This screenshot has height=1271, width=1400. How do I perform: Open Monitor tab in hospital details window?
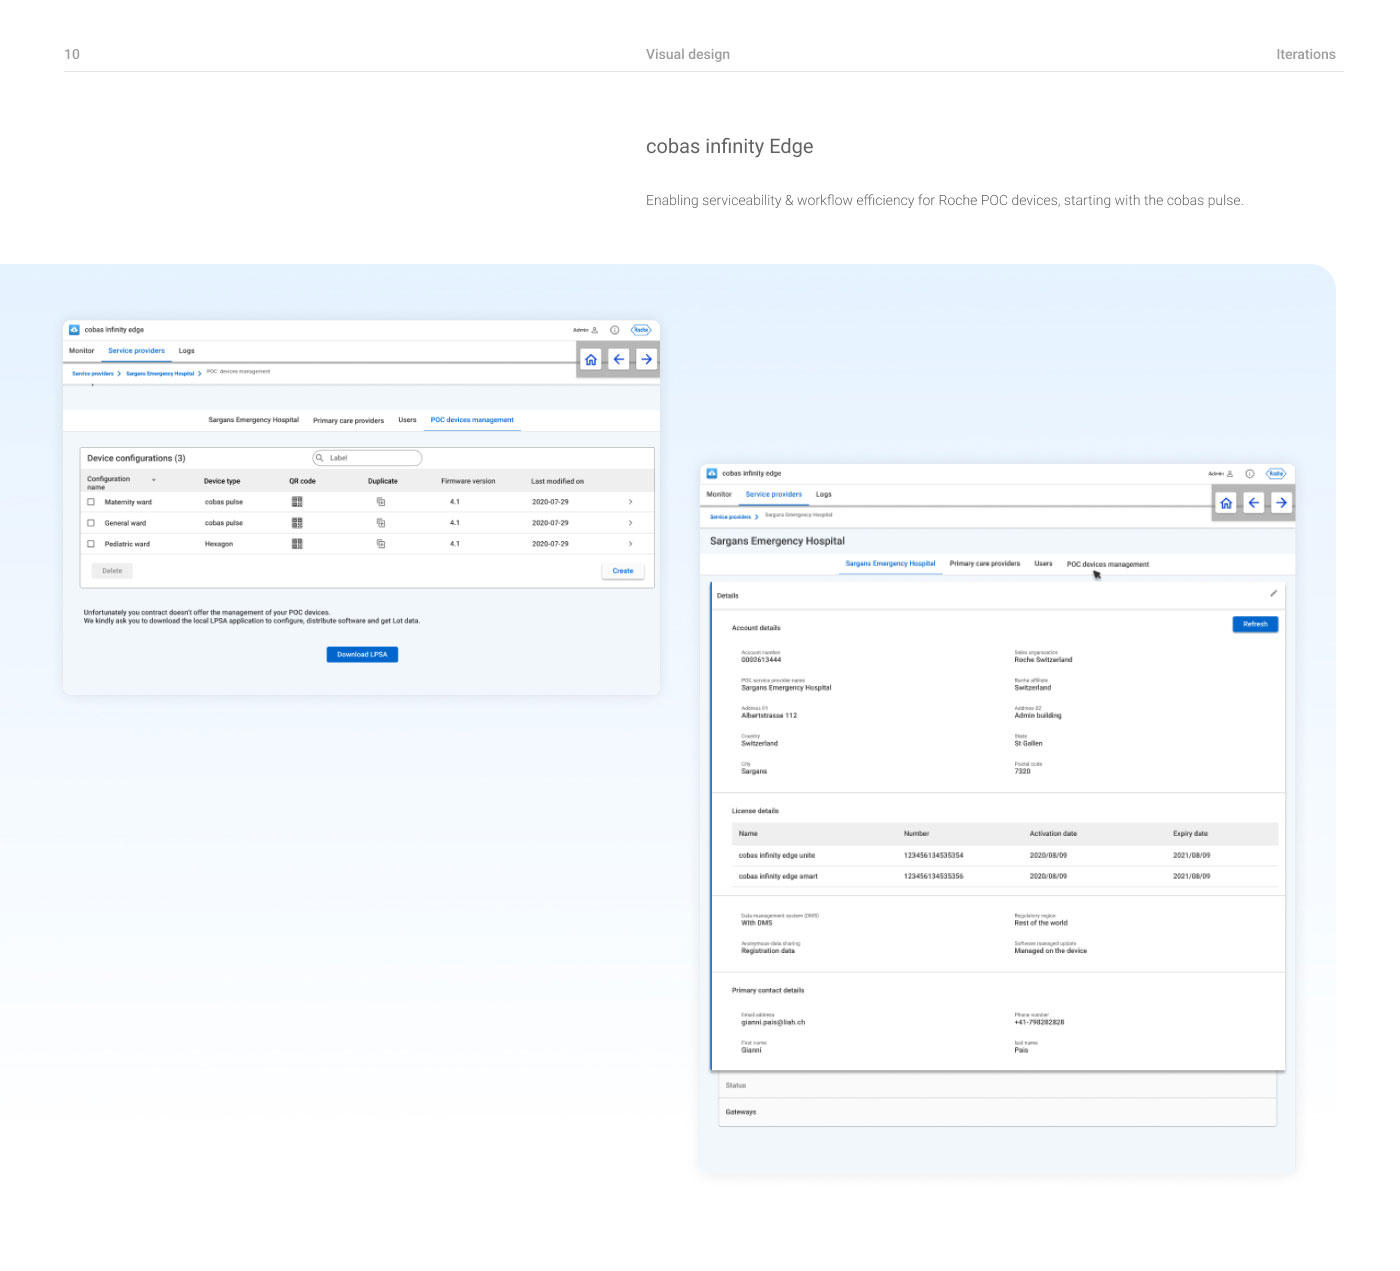coord(719,494)
